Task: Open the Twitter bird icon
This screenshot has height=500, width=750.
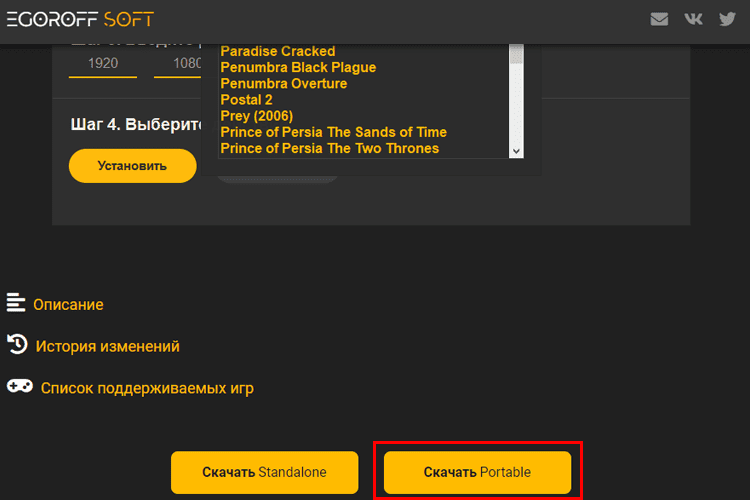Action: coord(727,19)
